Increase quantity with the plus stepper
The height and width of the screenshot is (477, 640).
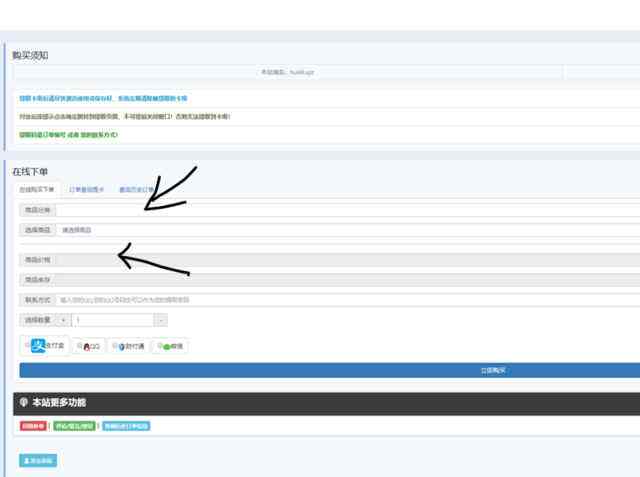point(63,320)
